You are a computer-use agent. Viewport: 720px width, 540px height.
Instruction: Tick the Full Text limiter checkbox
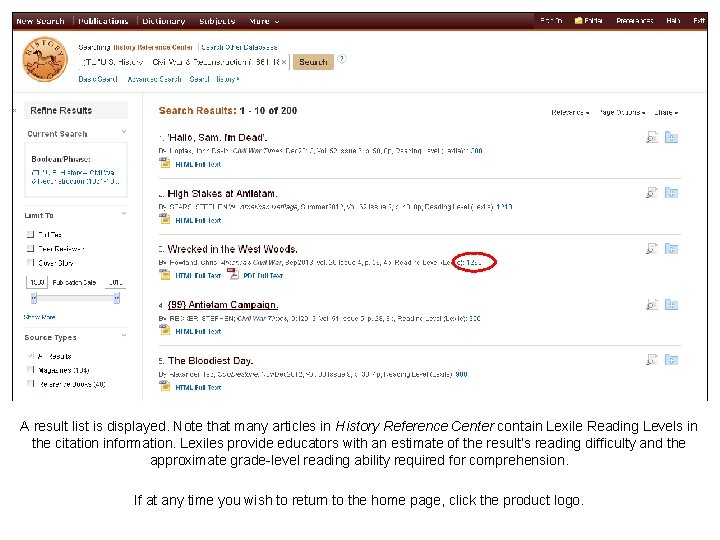[31, 235]
